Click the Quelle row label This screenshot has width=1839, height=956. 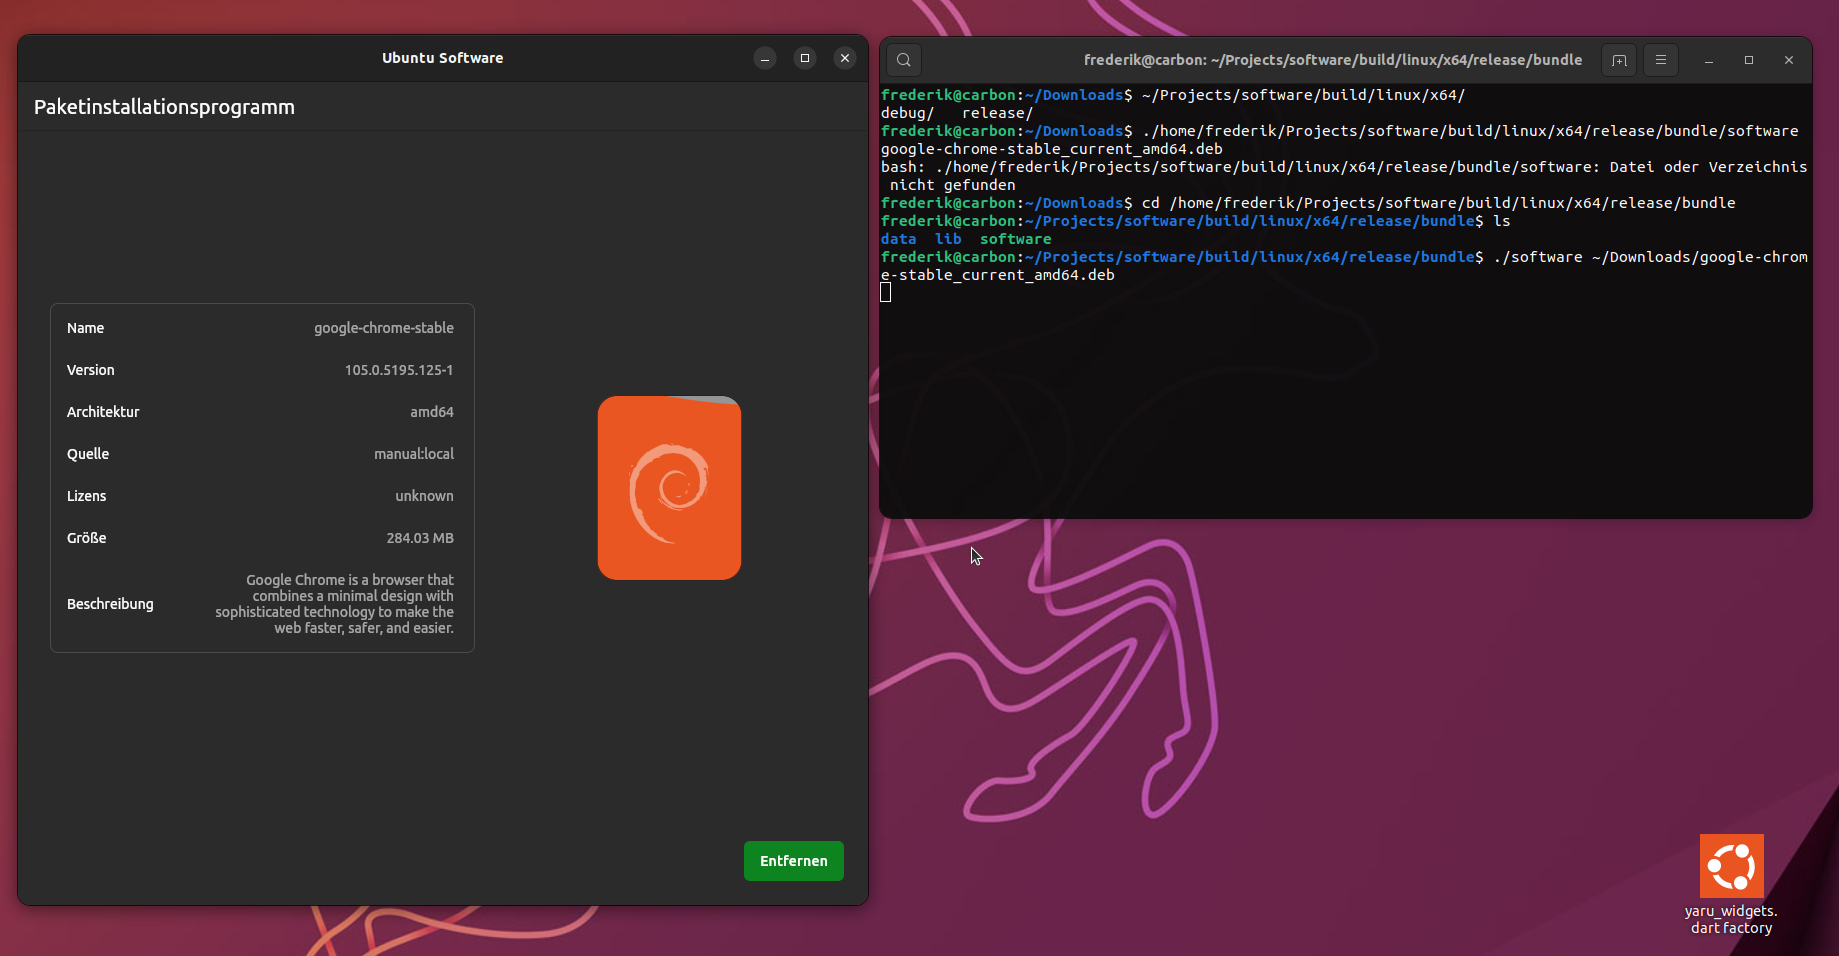[88, 454]
